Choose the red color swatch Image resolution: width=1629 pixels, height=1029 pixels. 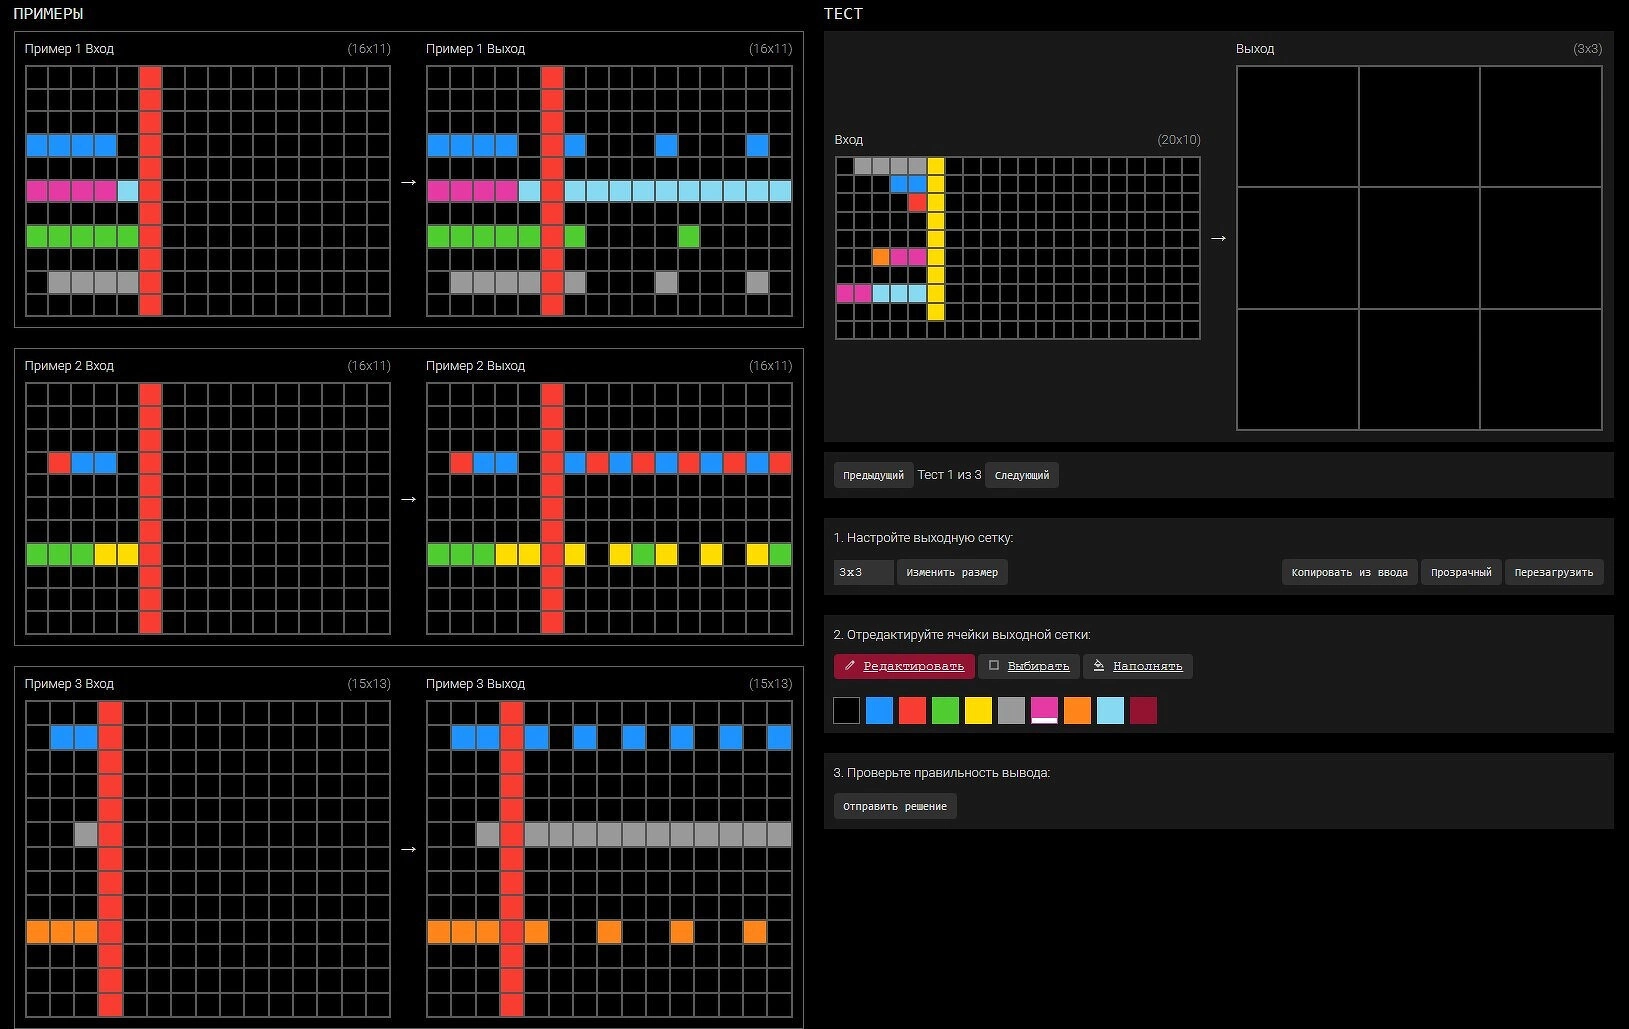[x=912, y=711]
